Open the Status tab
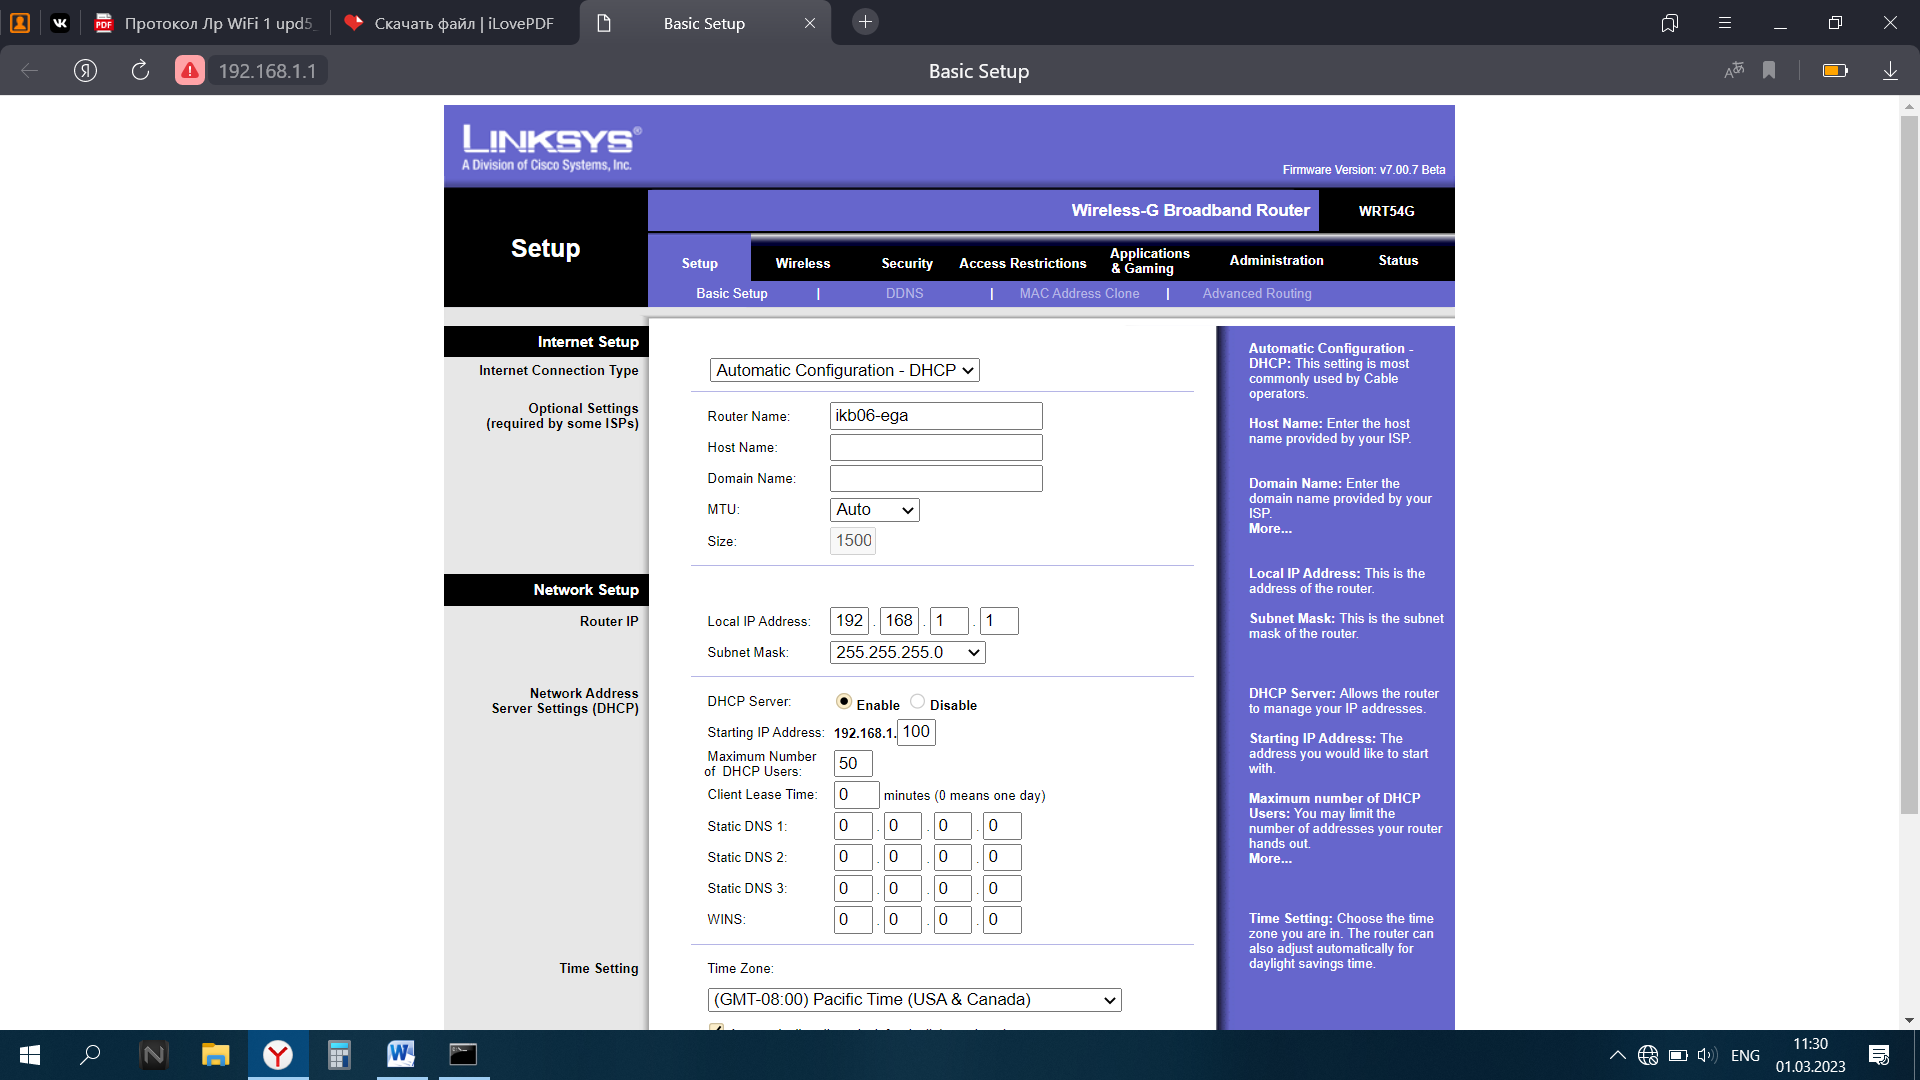Image resolution: width=1920 pixels, height=1080 pixels. (x=1398, y=260)
